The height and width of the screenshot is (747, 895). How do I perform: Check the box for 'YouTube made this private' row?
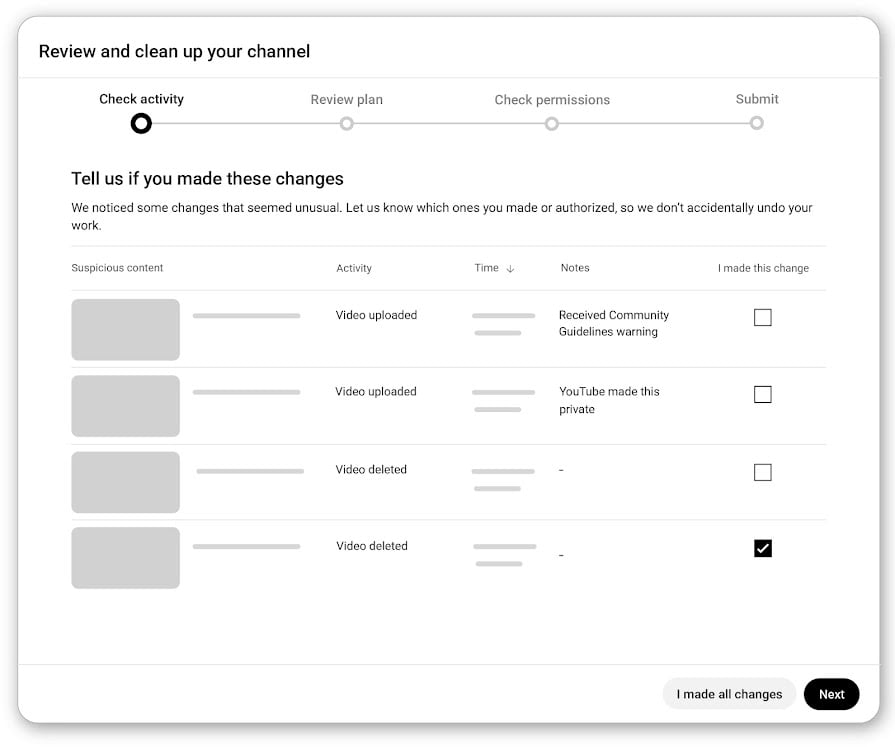point(763,394)
